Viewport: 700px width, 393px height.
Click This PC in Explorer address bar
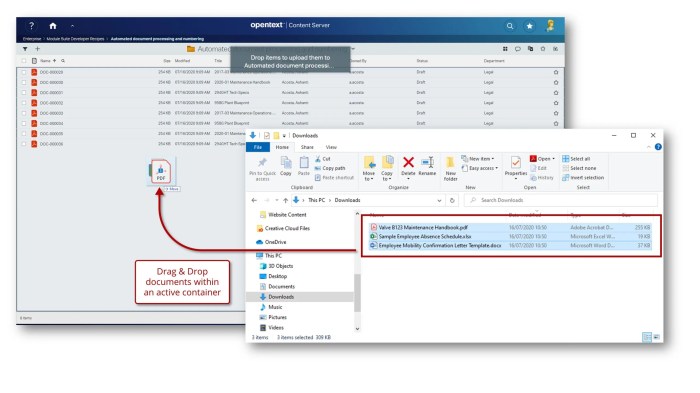click(x=317, y=200)
